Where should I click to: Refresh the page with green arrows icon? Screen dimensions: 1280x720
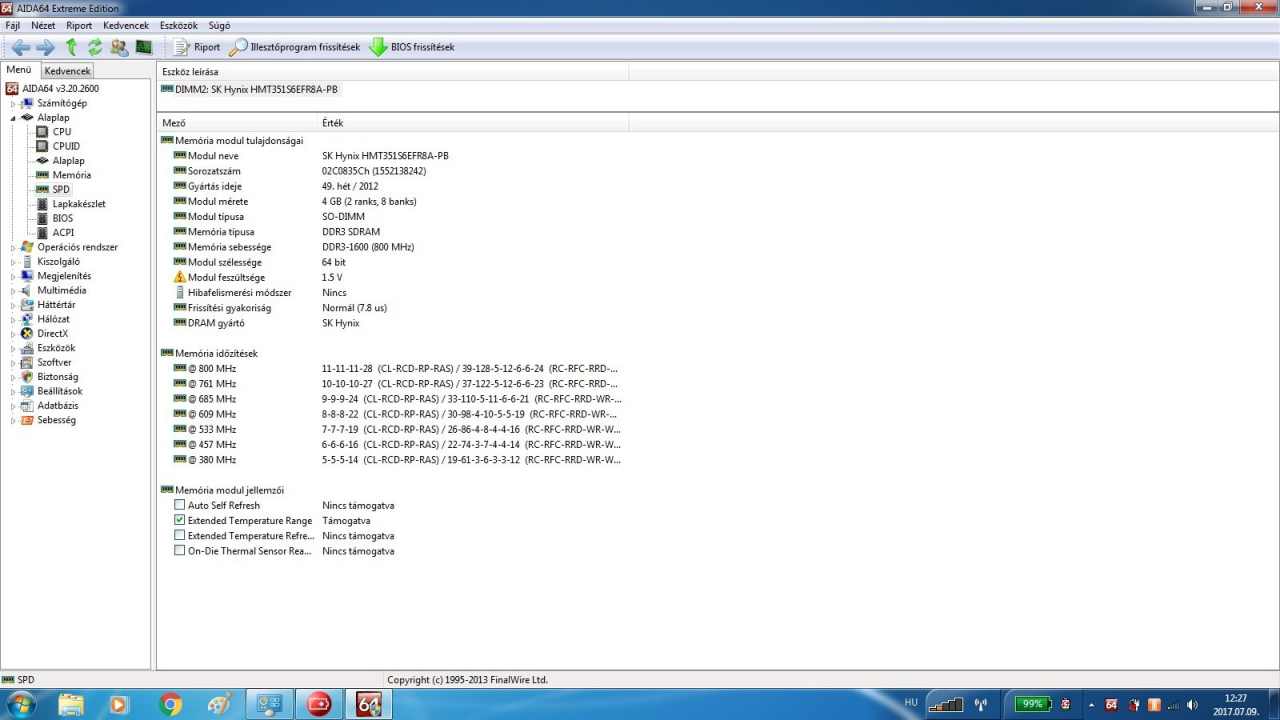tap(95, 47)
